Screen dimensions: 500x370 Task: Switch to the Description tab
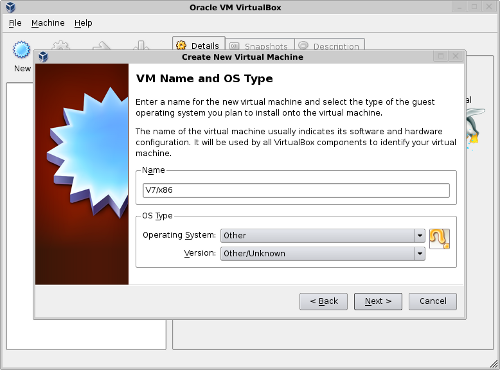point(330,46)
